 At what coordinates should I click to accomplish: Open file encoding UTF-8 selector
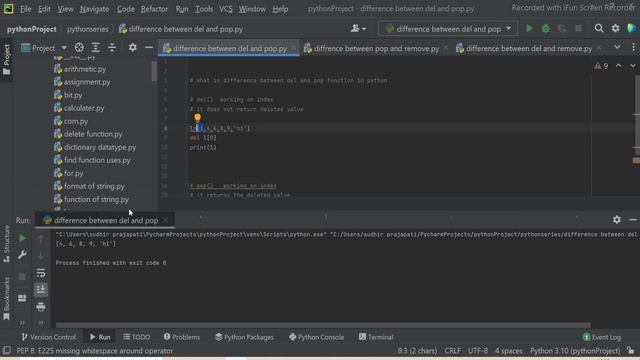coord(478,351)
